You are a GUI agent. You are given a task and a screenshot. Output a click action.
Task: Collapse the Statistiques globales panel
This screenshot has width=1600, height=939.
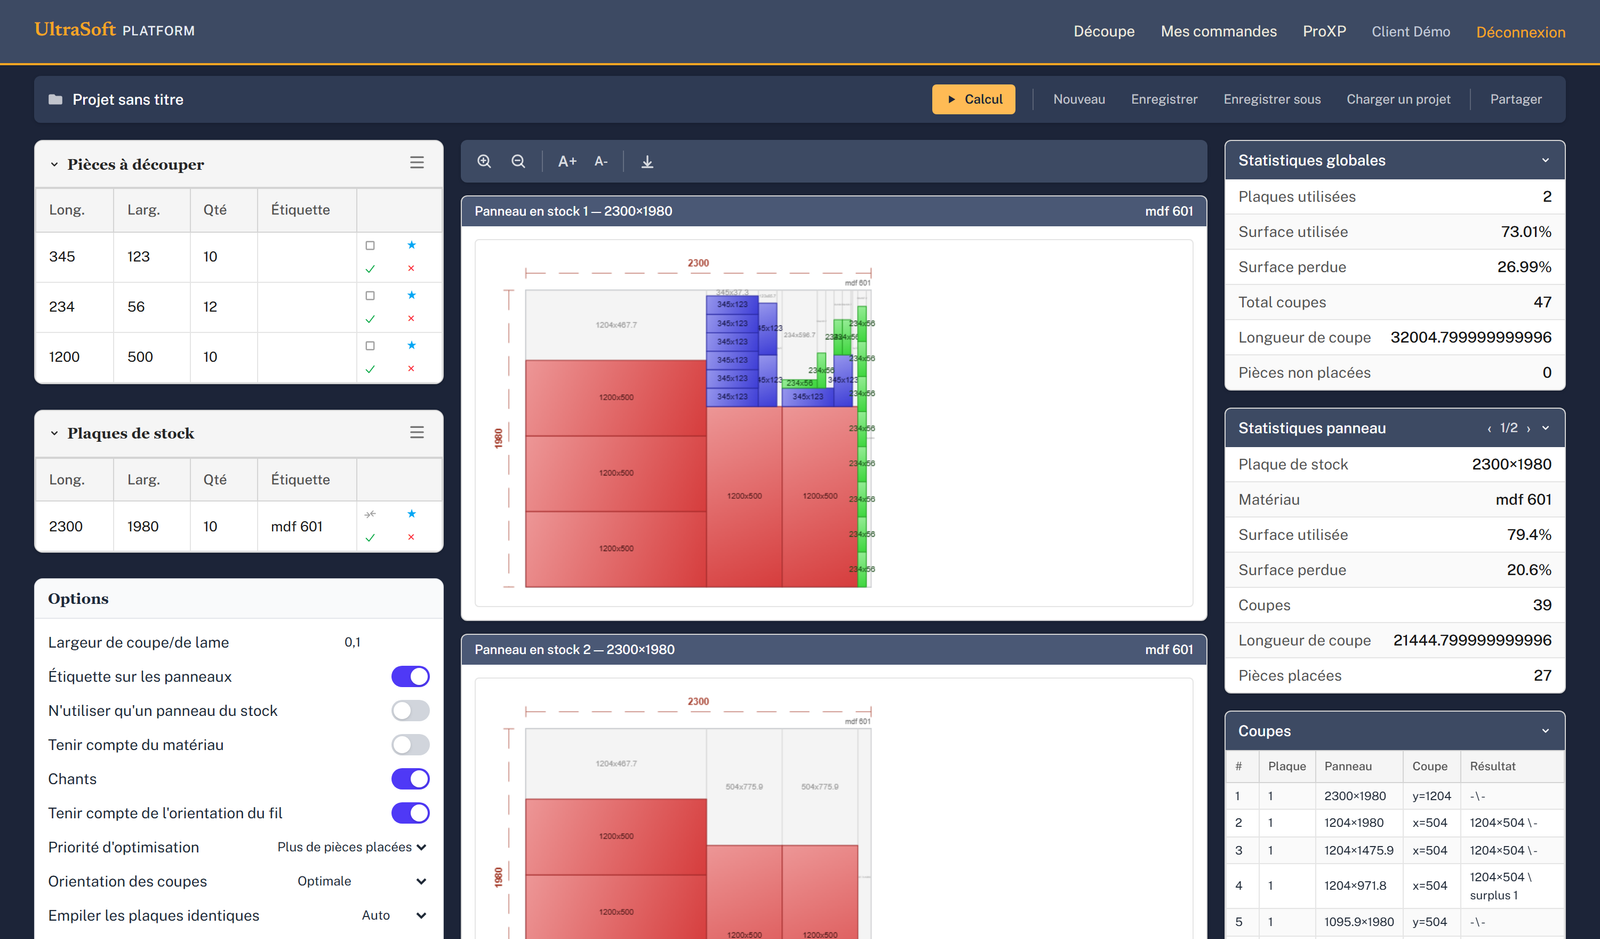pyautogui.click(x=1545, y=160)
